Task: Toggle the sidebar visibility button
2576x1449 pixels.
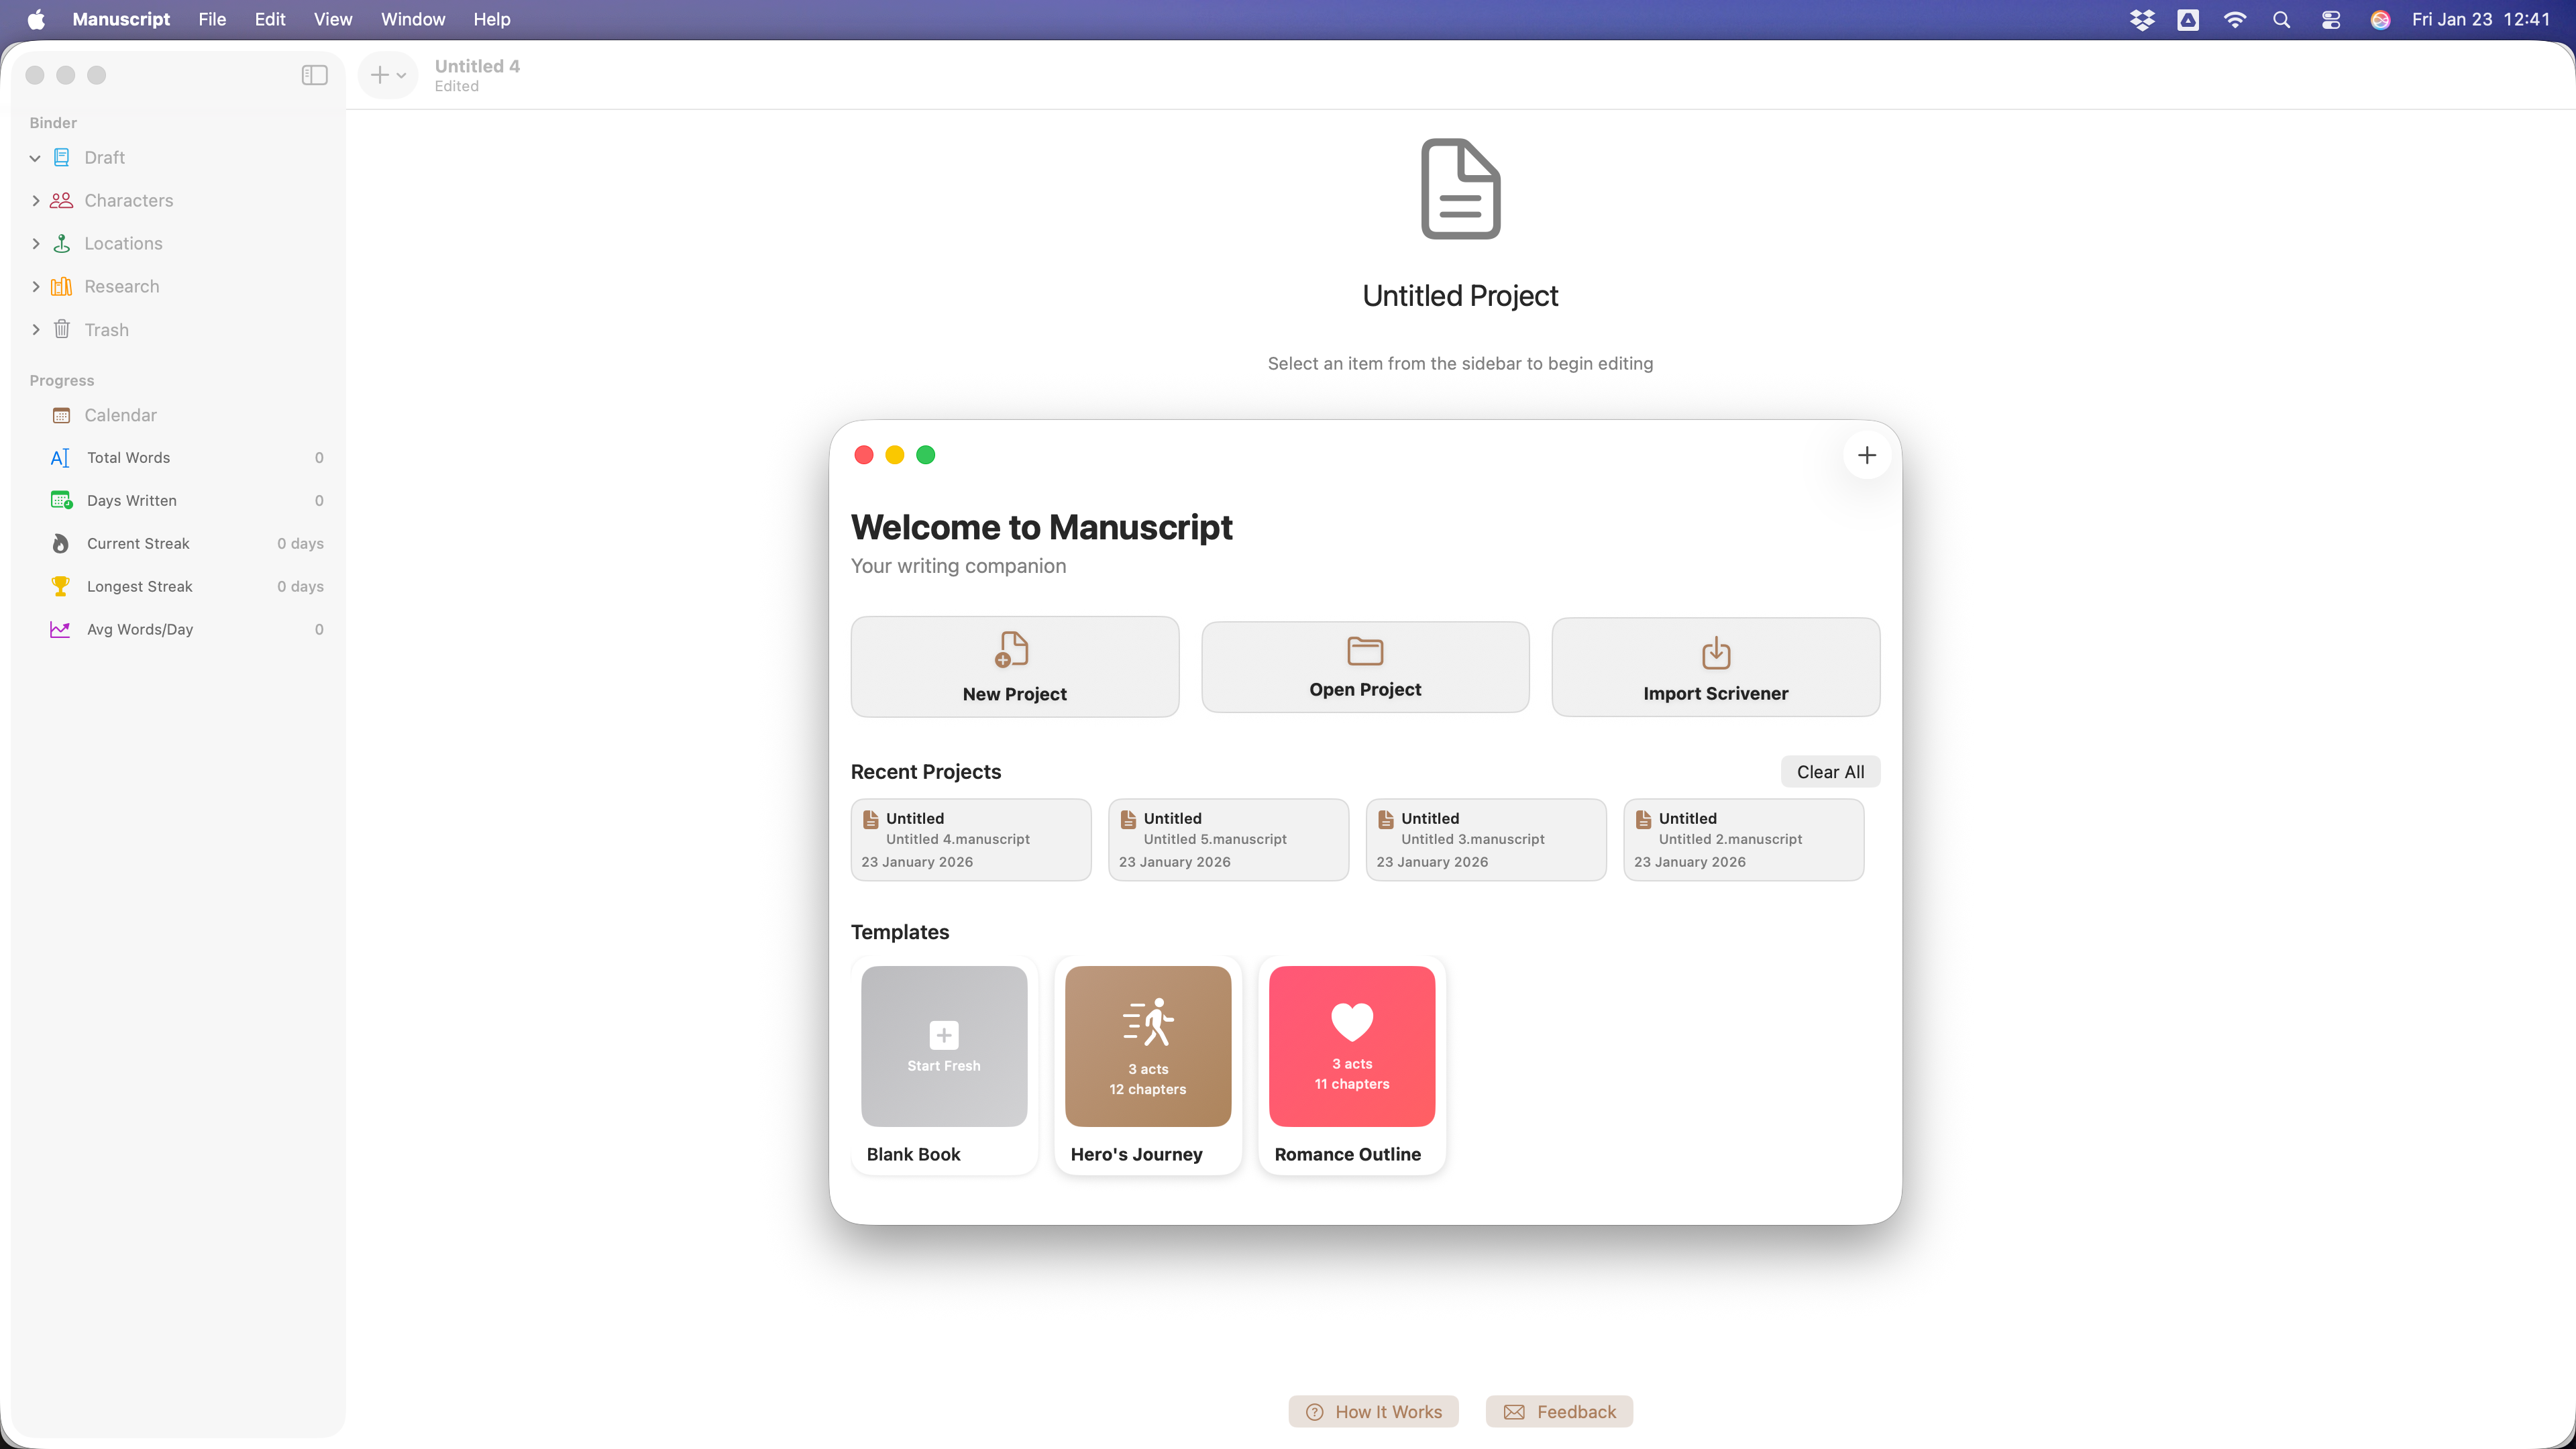Action: (314, 75)
